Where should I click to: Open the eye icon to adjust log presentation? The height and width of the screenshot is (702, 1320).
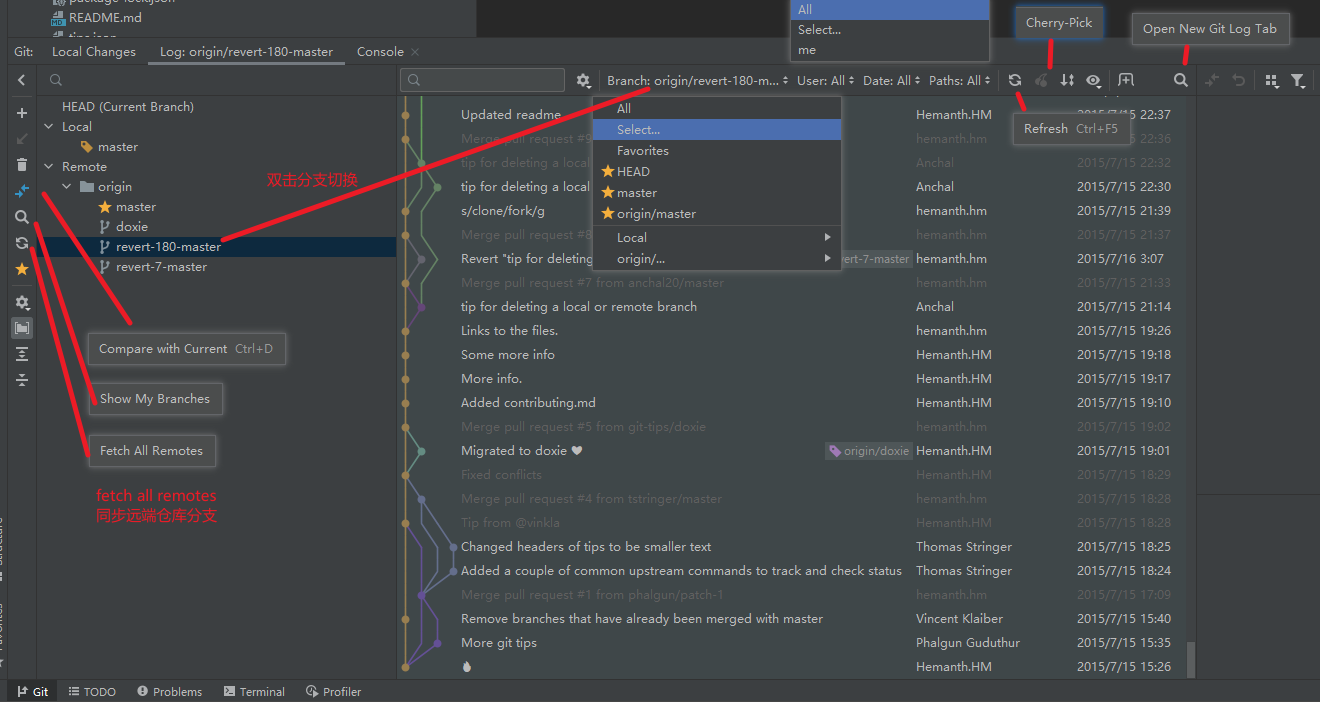coord(1093,80)
